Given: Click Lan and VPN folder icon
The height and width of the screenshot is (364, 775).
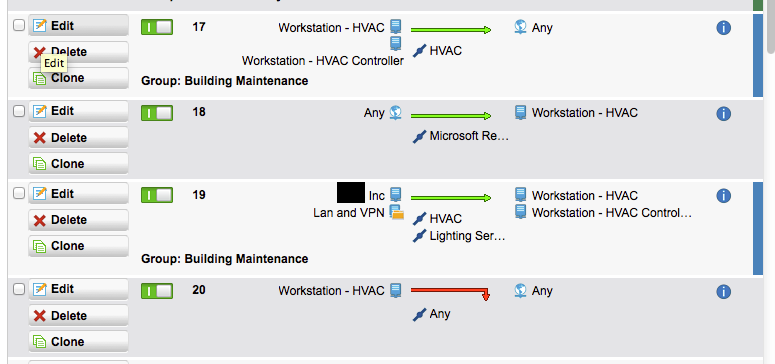Looking at the screenshot, I should tap(396, 213).
